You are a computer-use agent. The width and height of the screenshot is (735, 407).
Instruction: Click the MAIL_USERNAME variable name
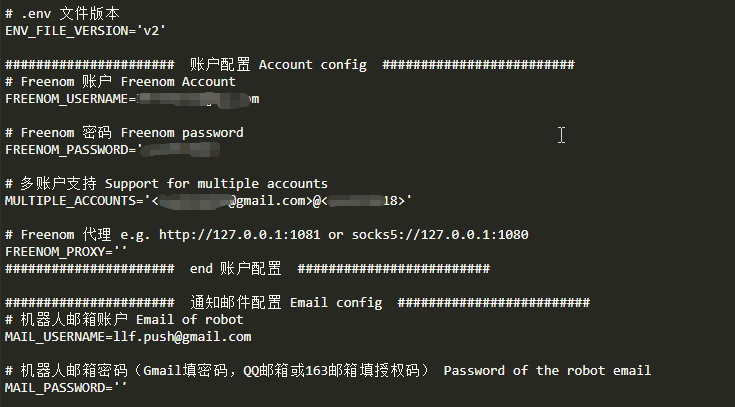pyautogui.click(x=55, y=337)
